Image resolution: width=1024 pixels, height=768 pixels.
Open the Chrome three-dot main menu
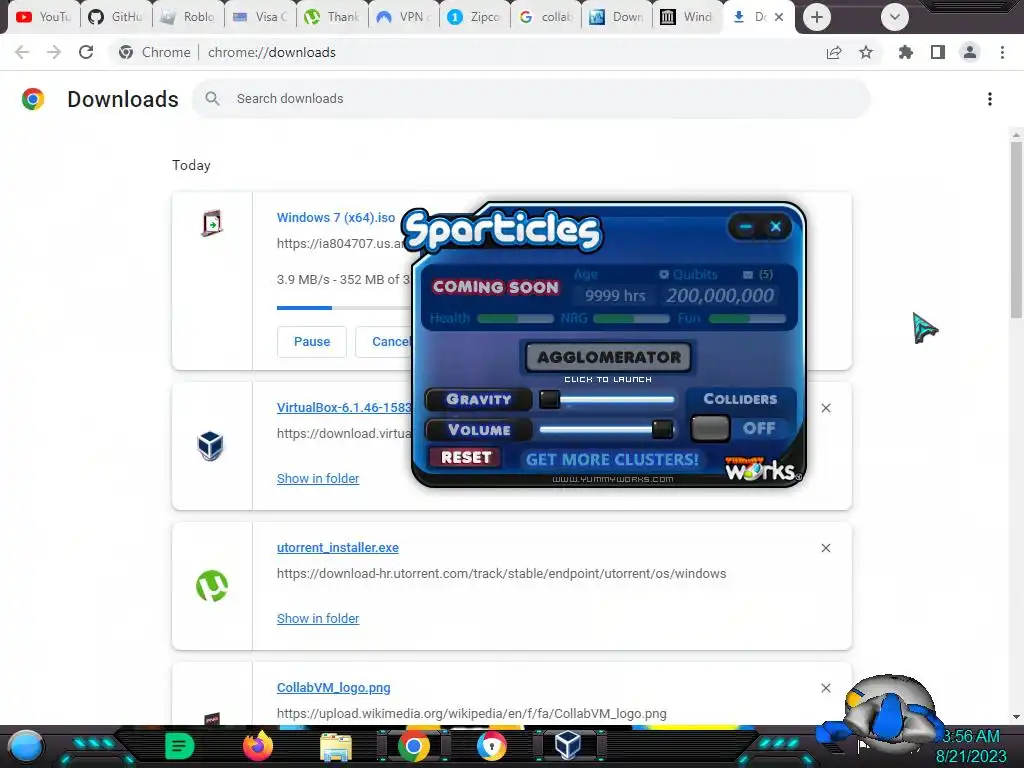[x=1002, y=52]
